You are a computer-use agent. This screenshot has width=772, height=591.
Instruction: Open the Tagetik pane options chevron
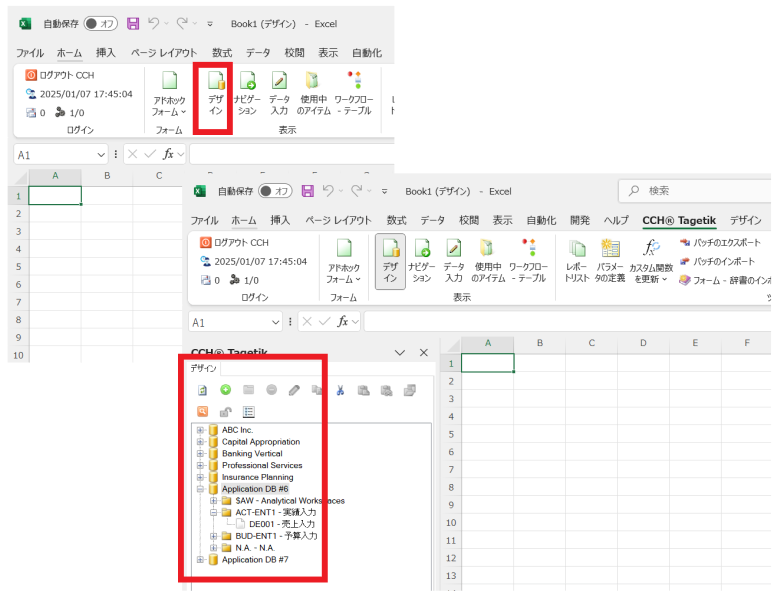pyautogui.click(x=401, y=353)
